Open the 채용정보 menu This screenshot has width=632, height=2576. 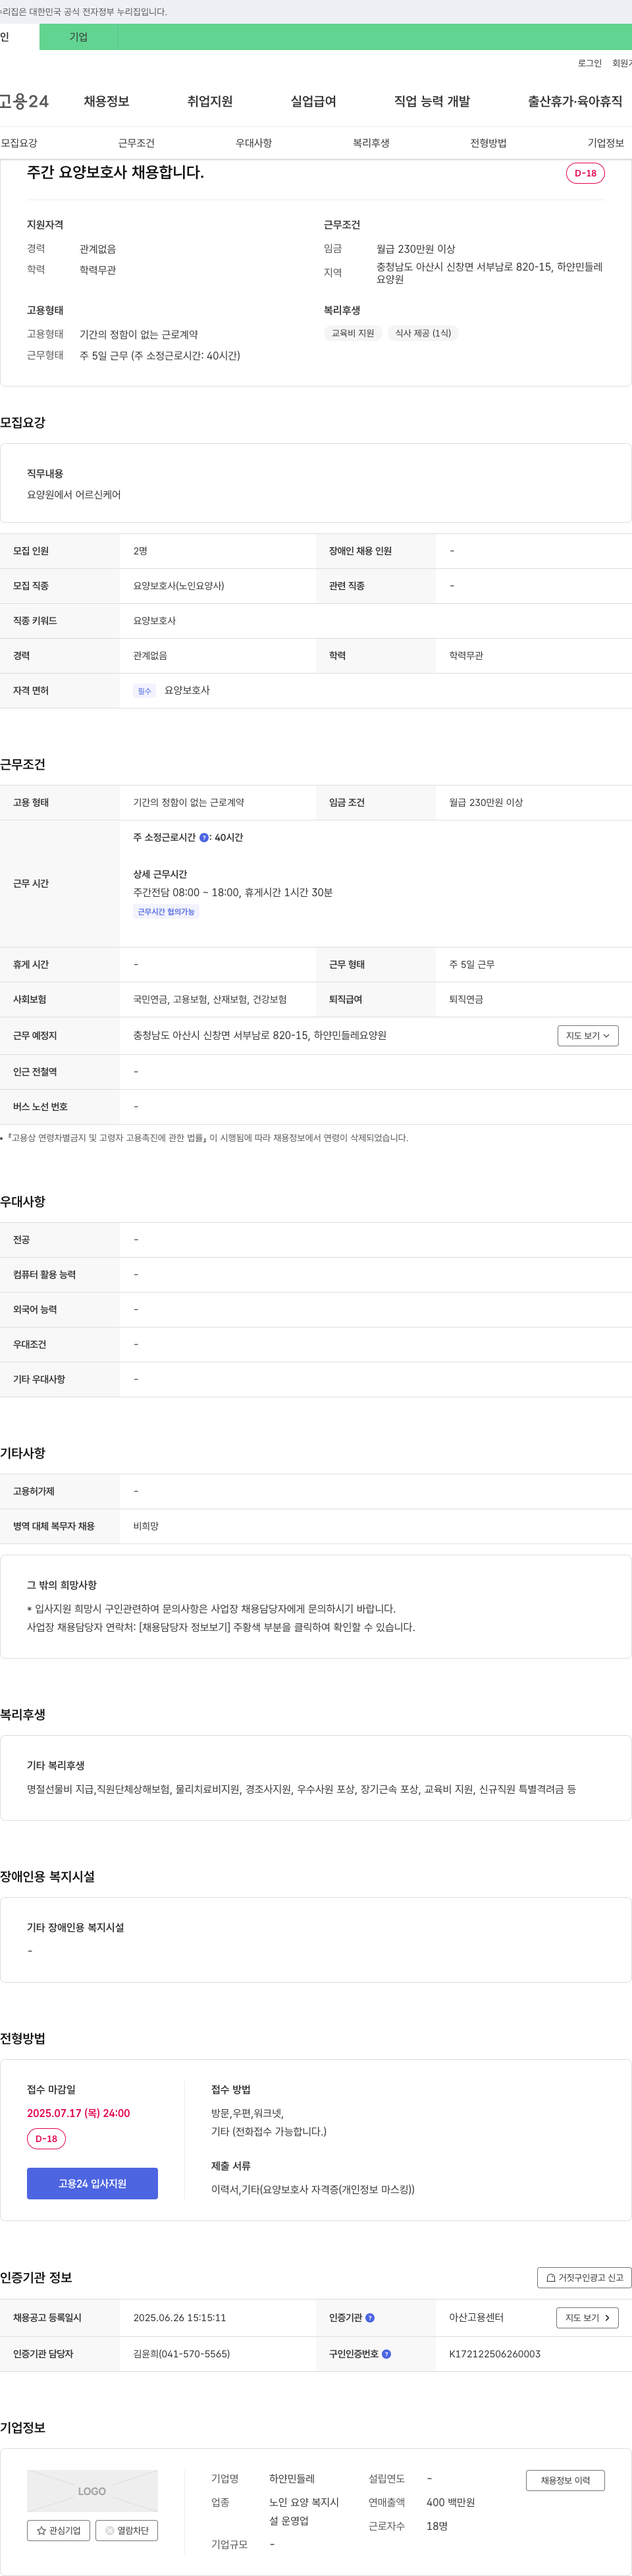pos(106,101)
